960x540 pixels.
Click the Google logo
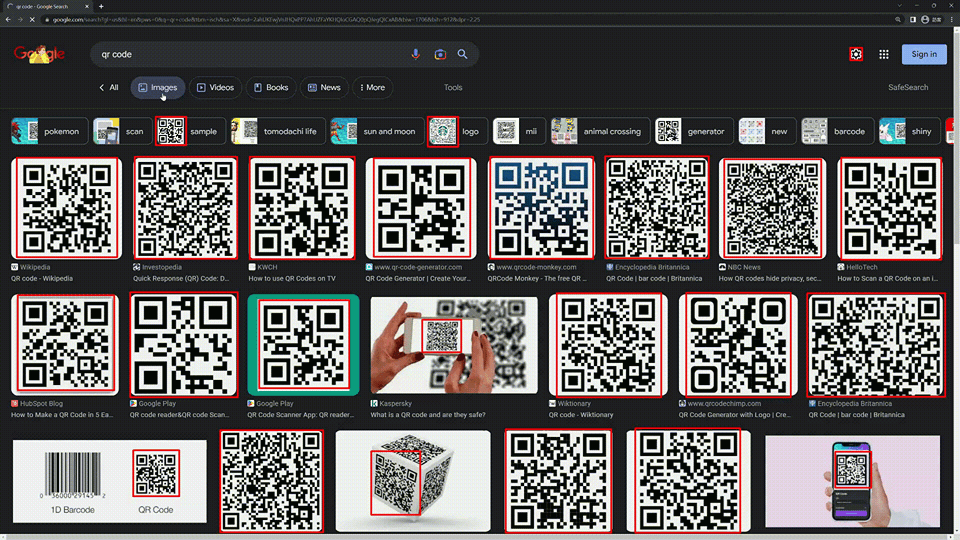[x=40, y=54]
